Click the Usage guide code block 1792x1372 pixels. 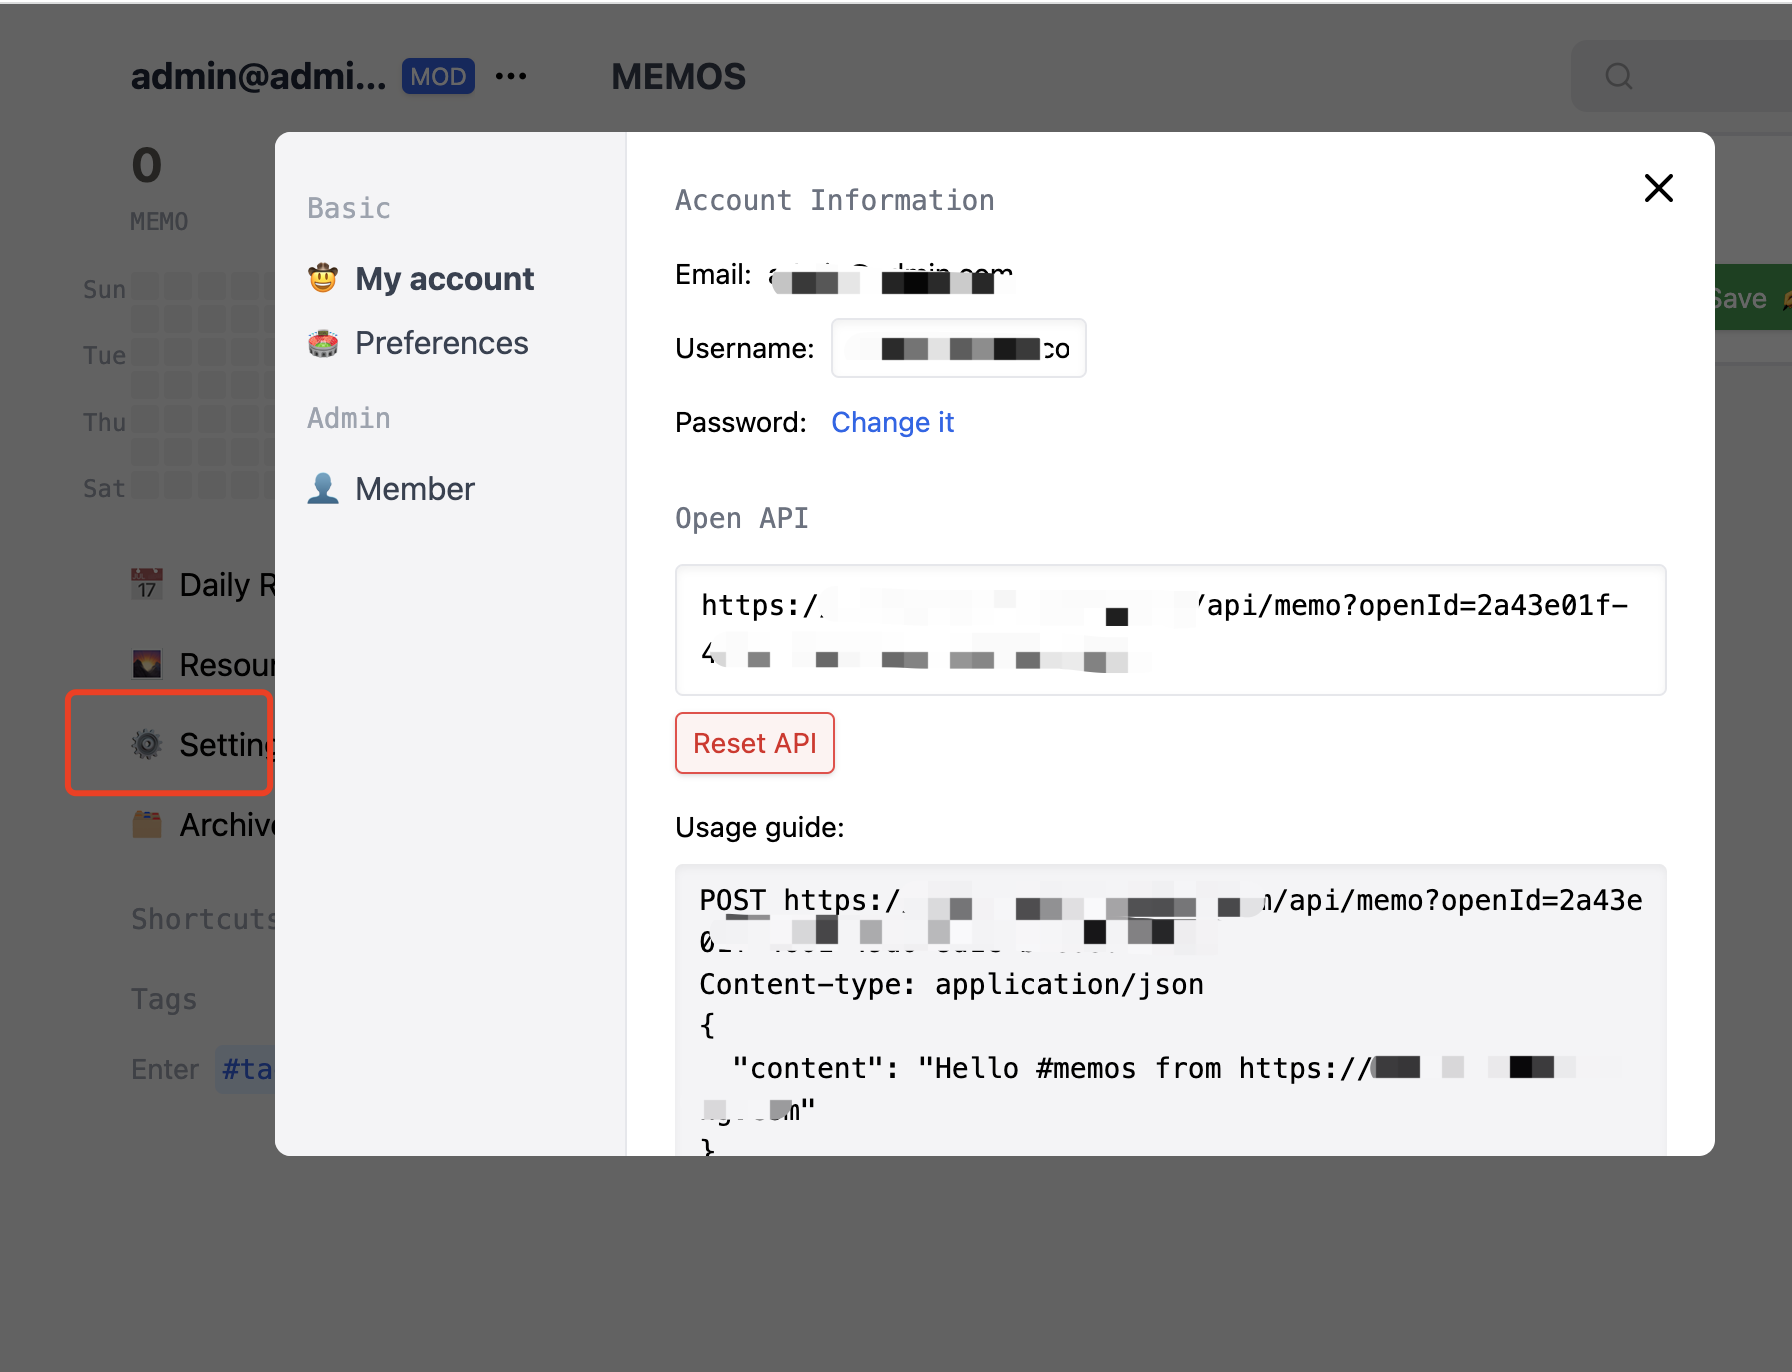point(1171,1010)
